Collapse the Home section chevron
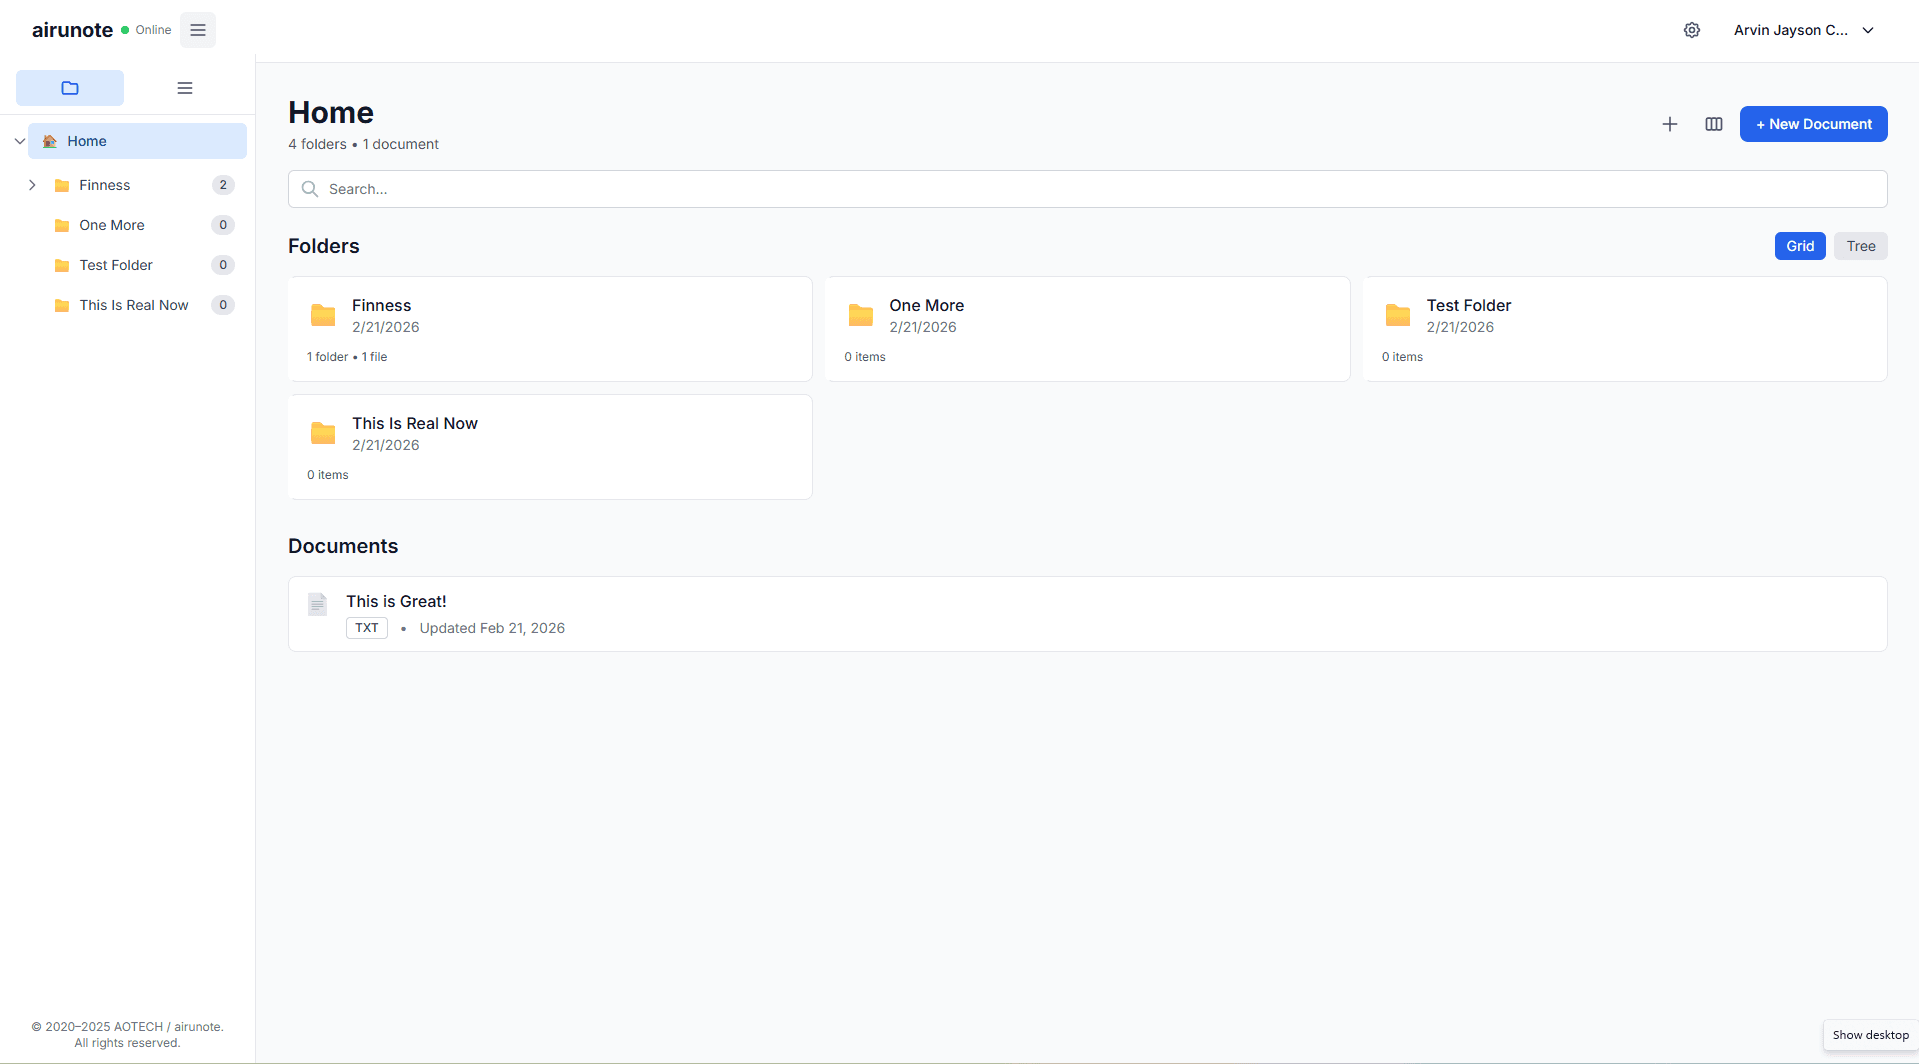The width and height of the screenshot is (1919, 1064). pyautogui.click(x=20, y=141)
